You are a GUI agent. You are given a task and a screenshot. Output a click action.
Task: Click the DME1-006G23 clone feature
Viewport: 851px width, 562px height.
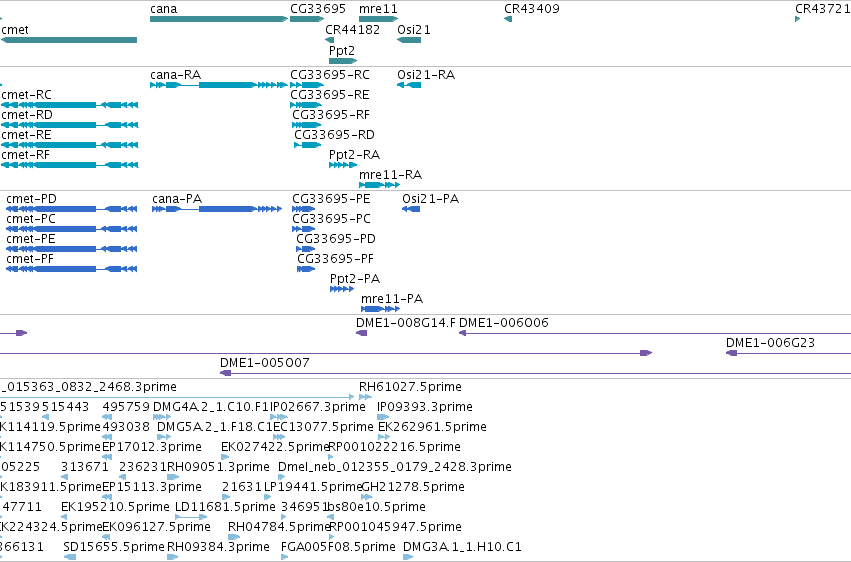click(789, 353)
